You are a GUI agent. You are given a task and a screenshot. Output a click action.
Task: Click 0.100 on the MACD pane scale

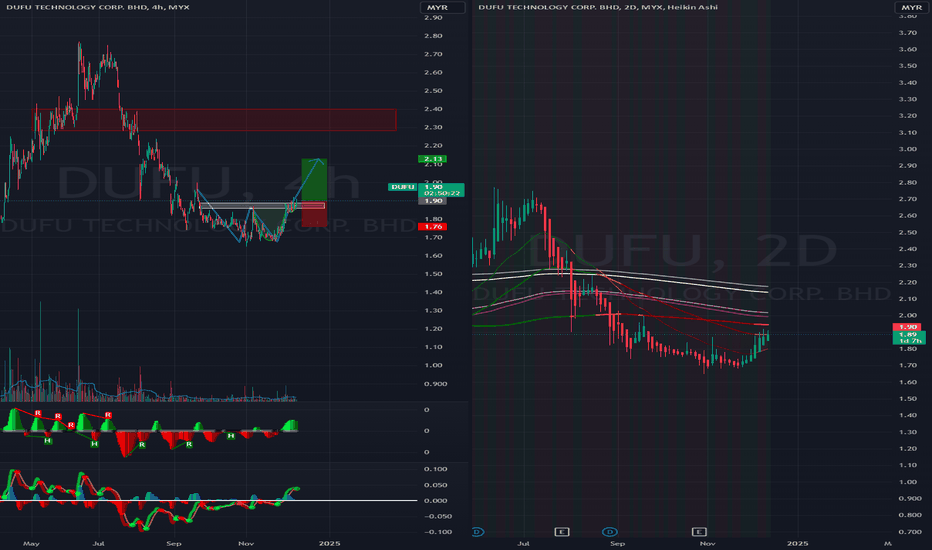coord(436,469)
